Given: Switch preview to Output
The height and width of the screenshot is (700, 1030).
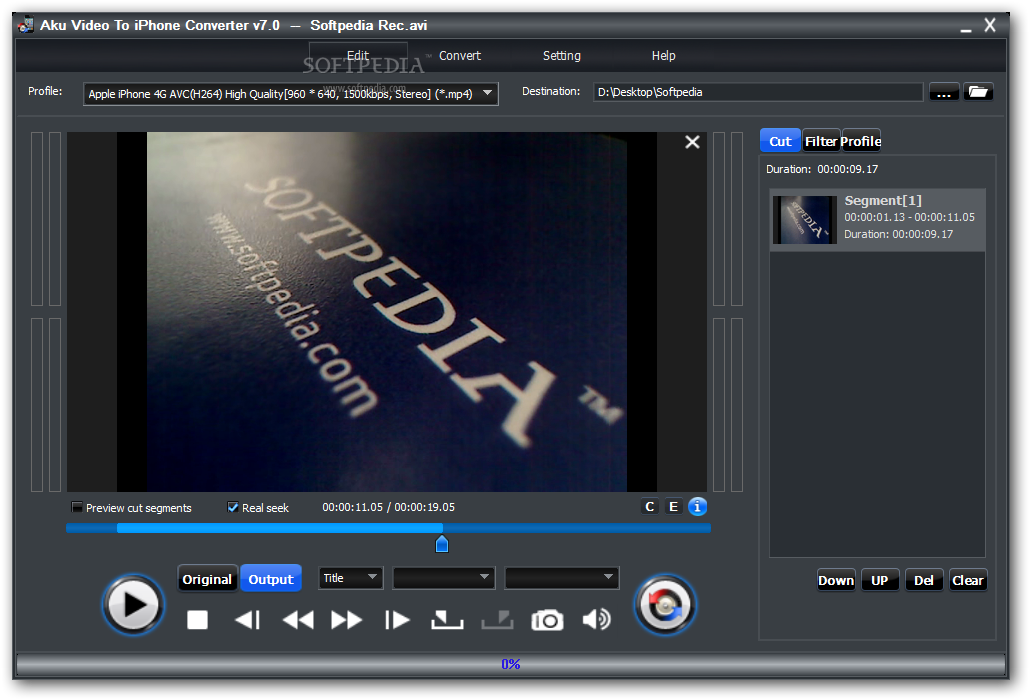Looking at the screenshot, I should 271,579.
